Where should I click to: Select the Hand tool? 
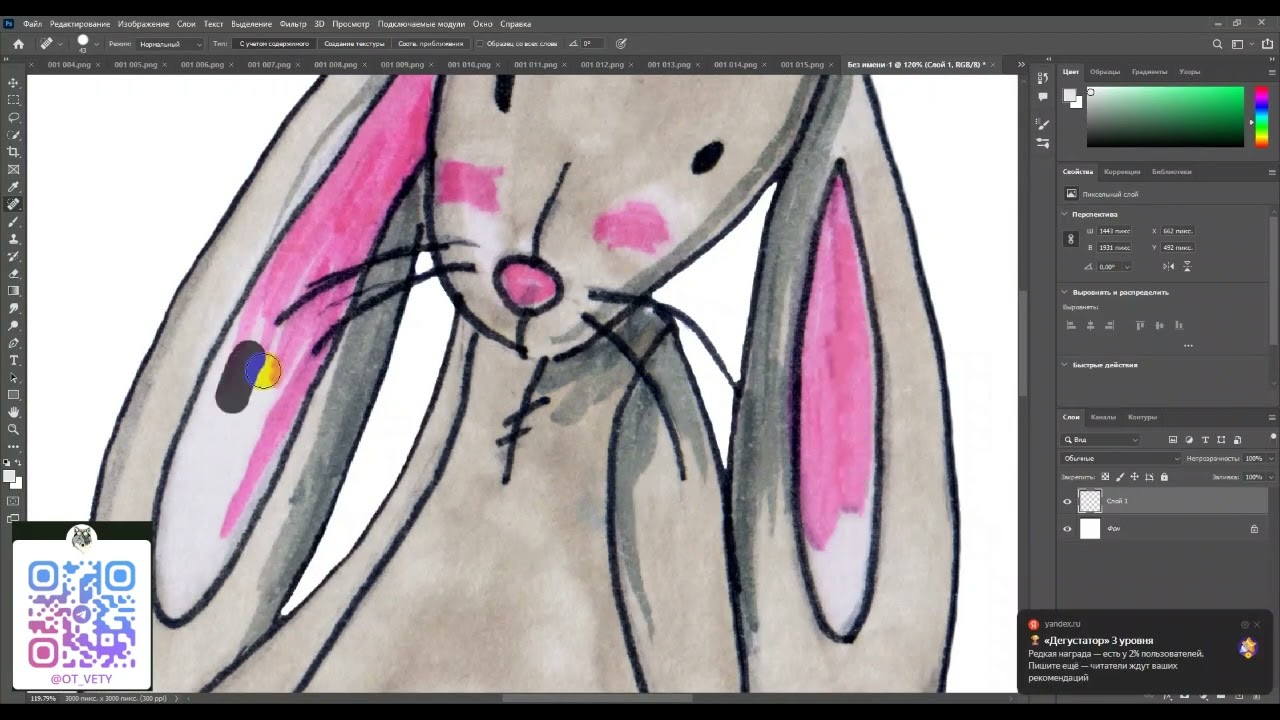(13, 412)
